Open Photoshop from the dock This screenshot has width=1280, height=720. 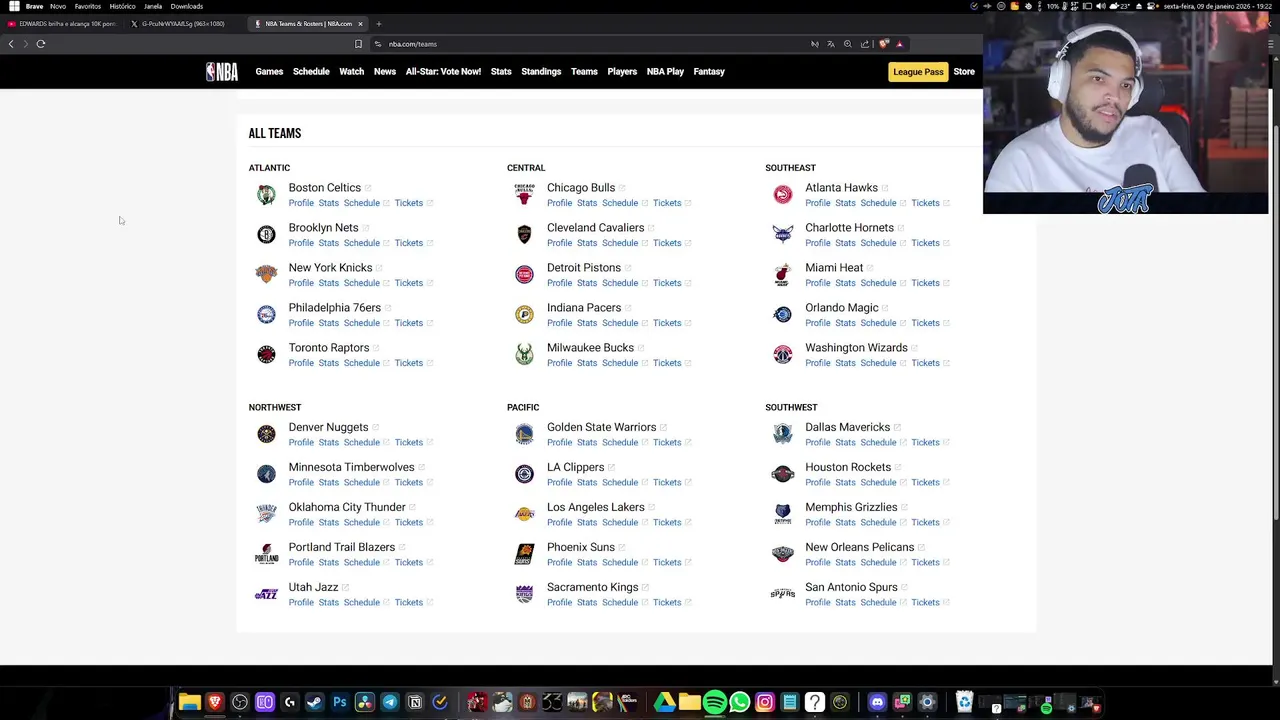[x=340, y=702]
